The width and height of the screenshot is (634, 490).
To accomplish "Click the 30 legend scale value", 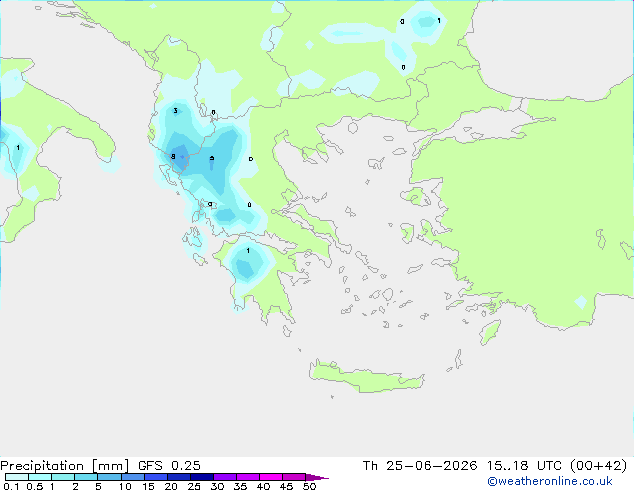I will point(217,486).
